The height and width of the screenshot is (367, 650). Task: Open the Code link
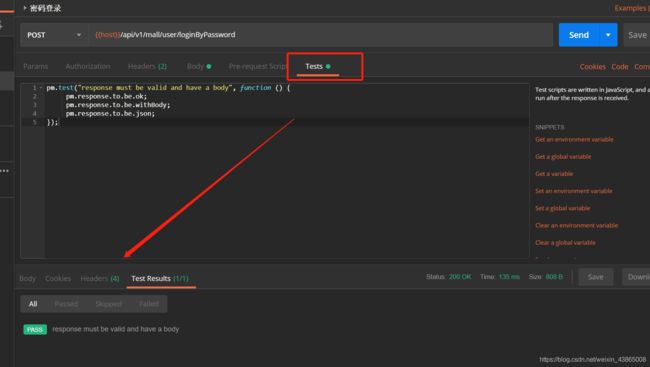point(620,67)
